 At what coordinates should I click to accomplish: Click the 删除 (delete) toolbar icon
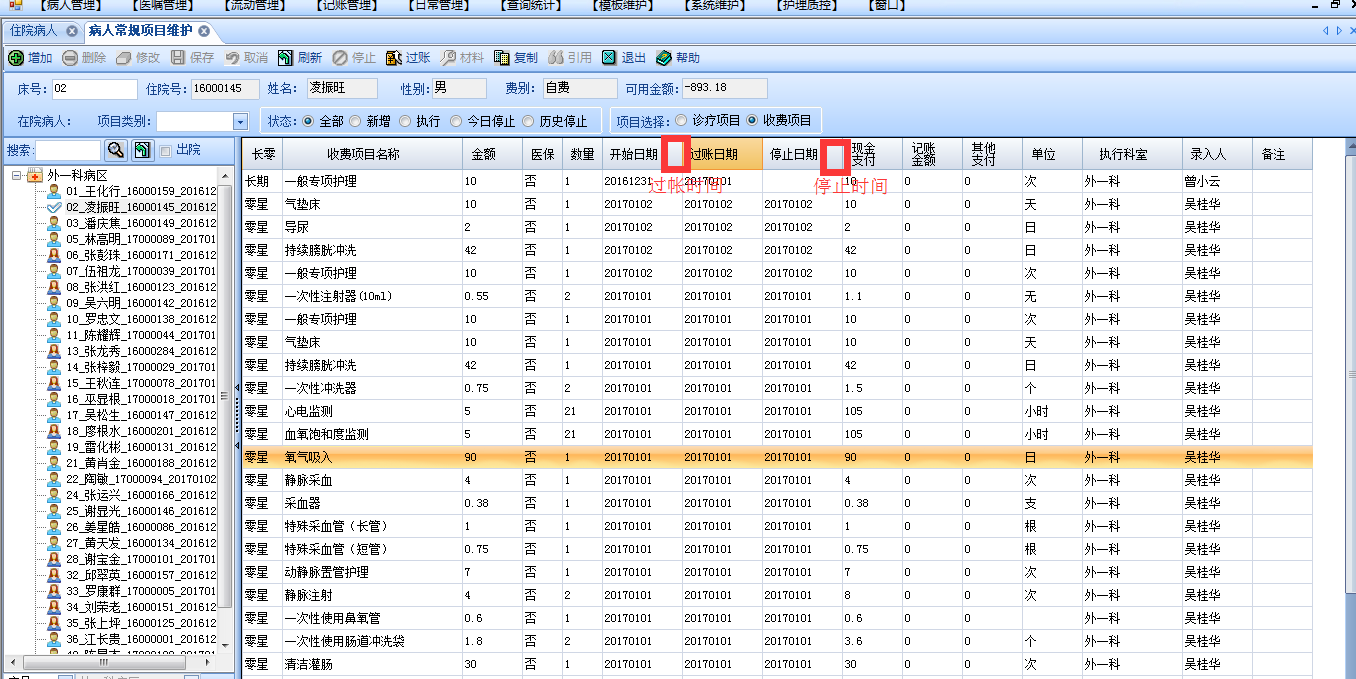[x=70, y=58]
